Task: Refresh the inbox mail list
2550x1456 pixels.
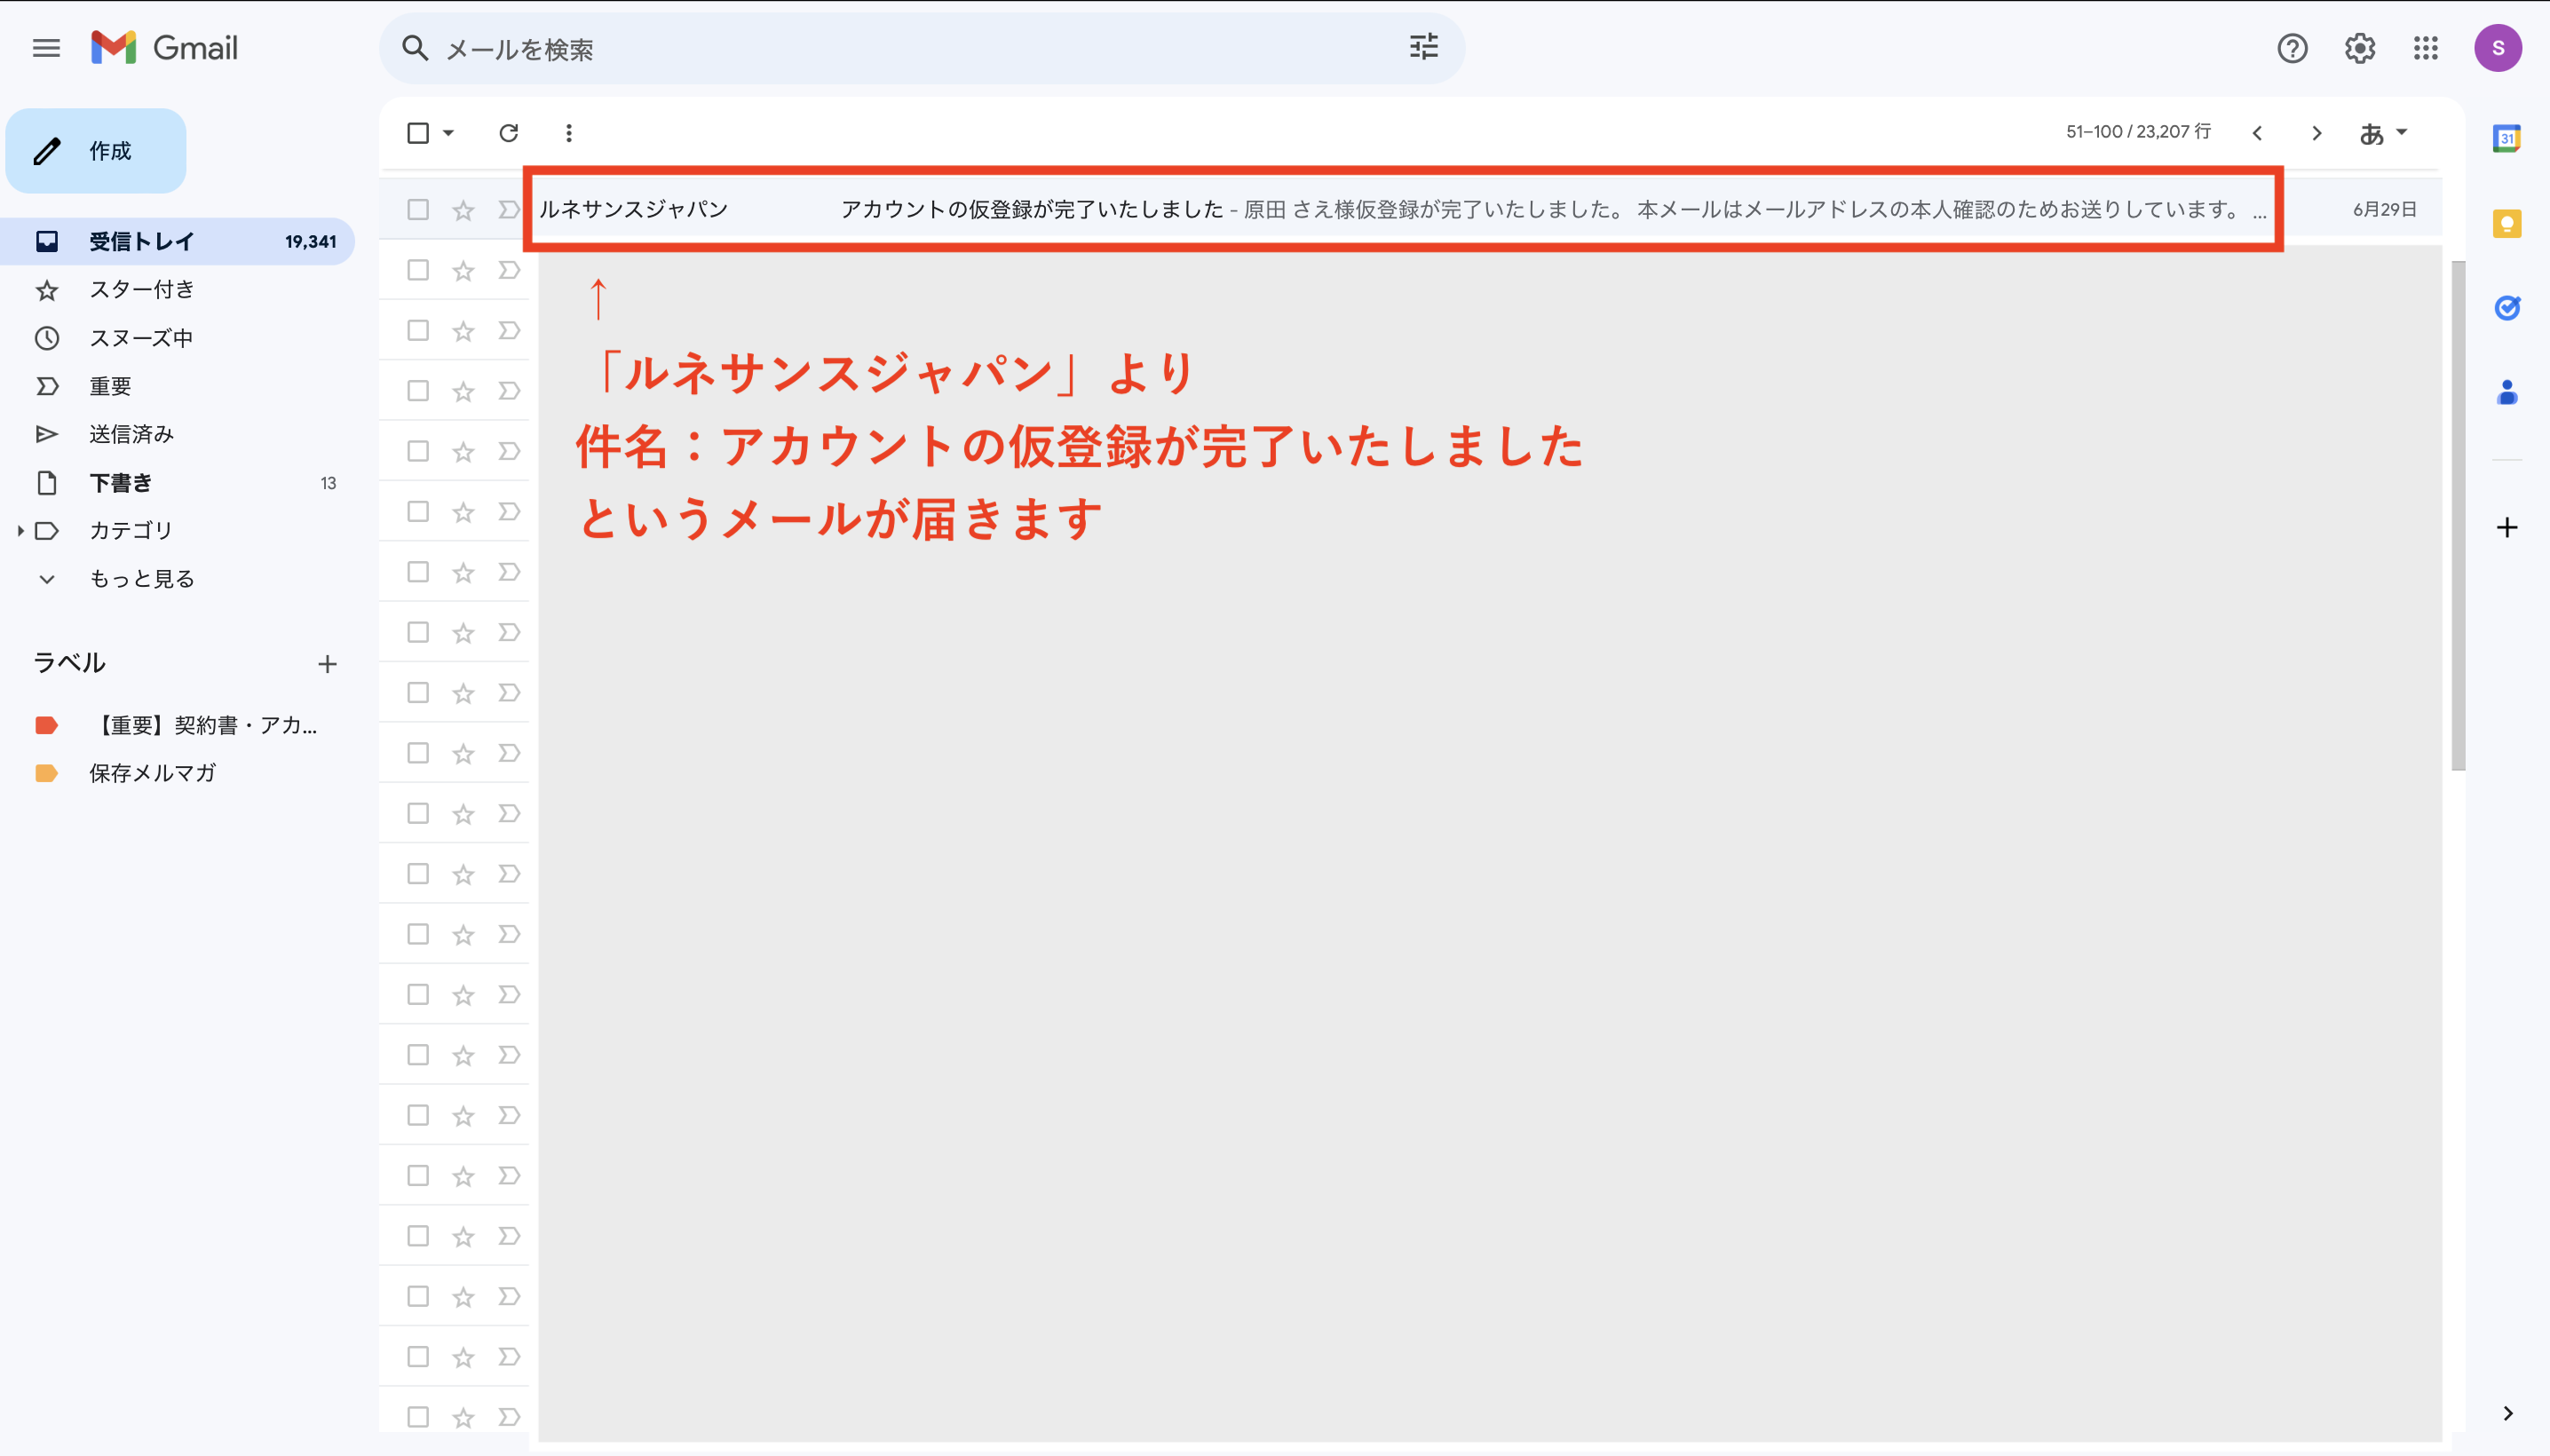Action: point(508,133)
